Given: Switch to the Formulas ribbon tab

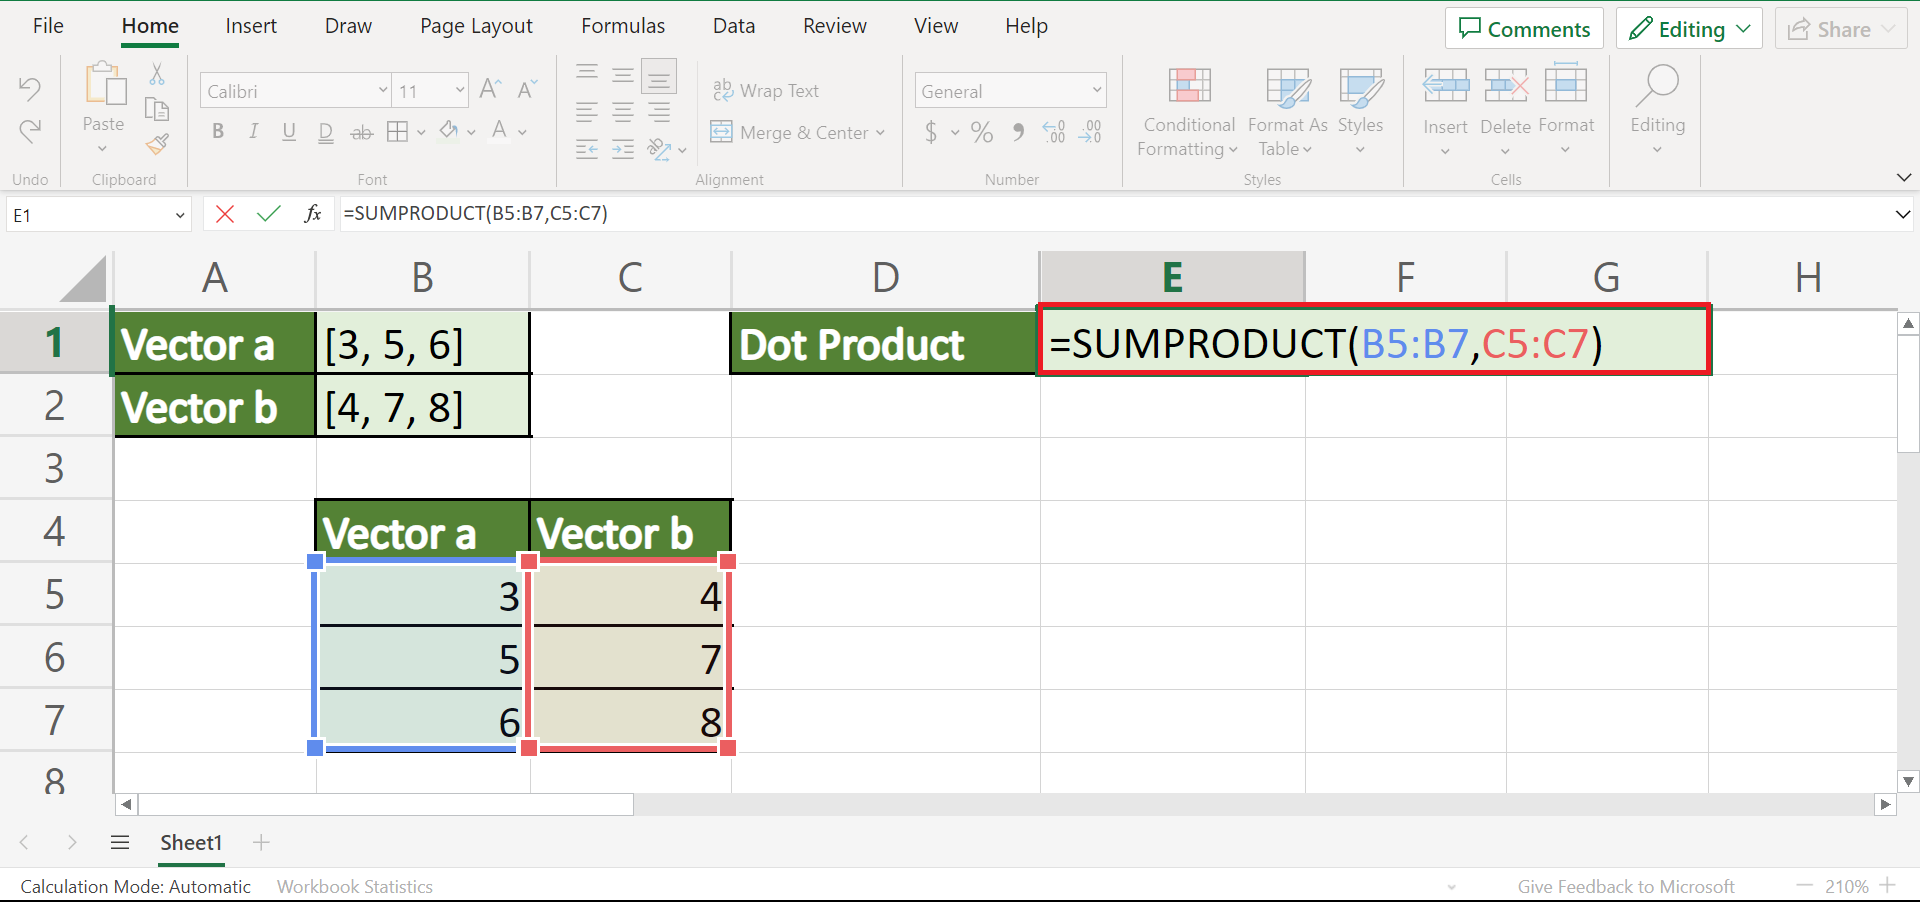Looking at the screenshot, I should point(622,26).
